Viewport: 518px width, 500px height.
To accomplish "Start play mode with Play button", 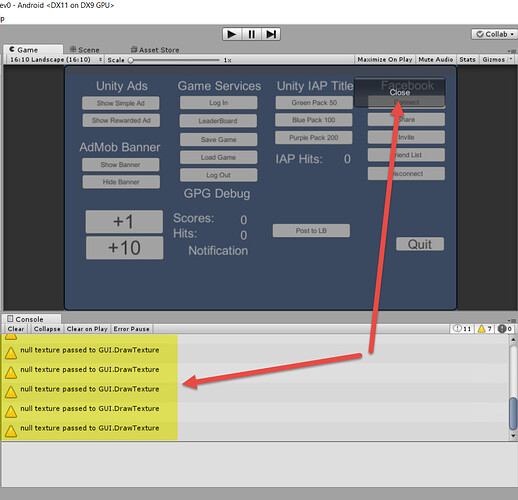I will pyautogui.click(x=232, y=34).
